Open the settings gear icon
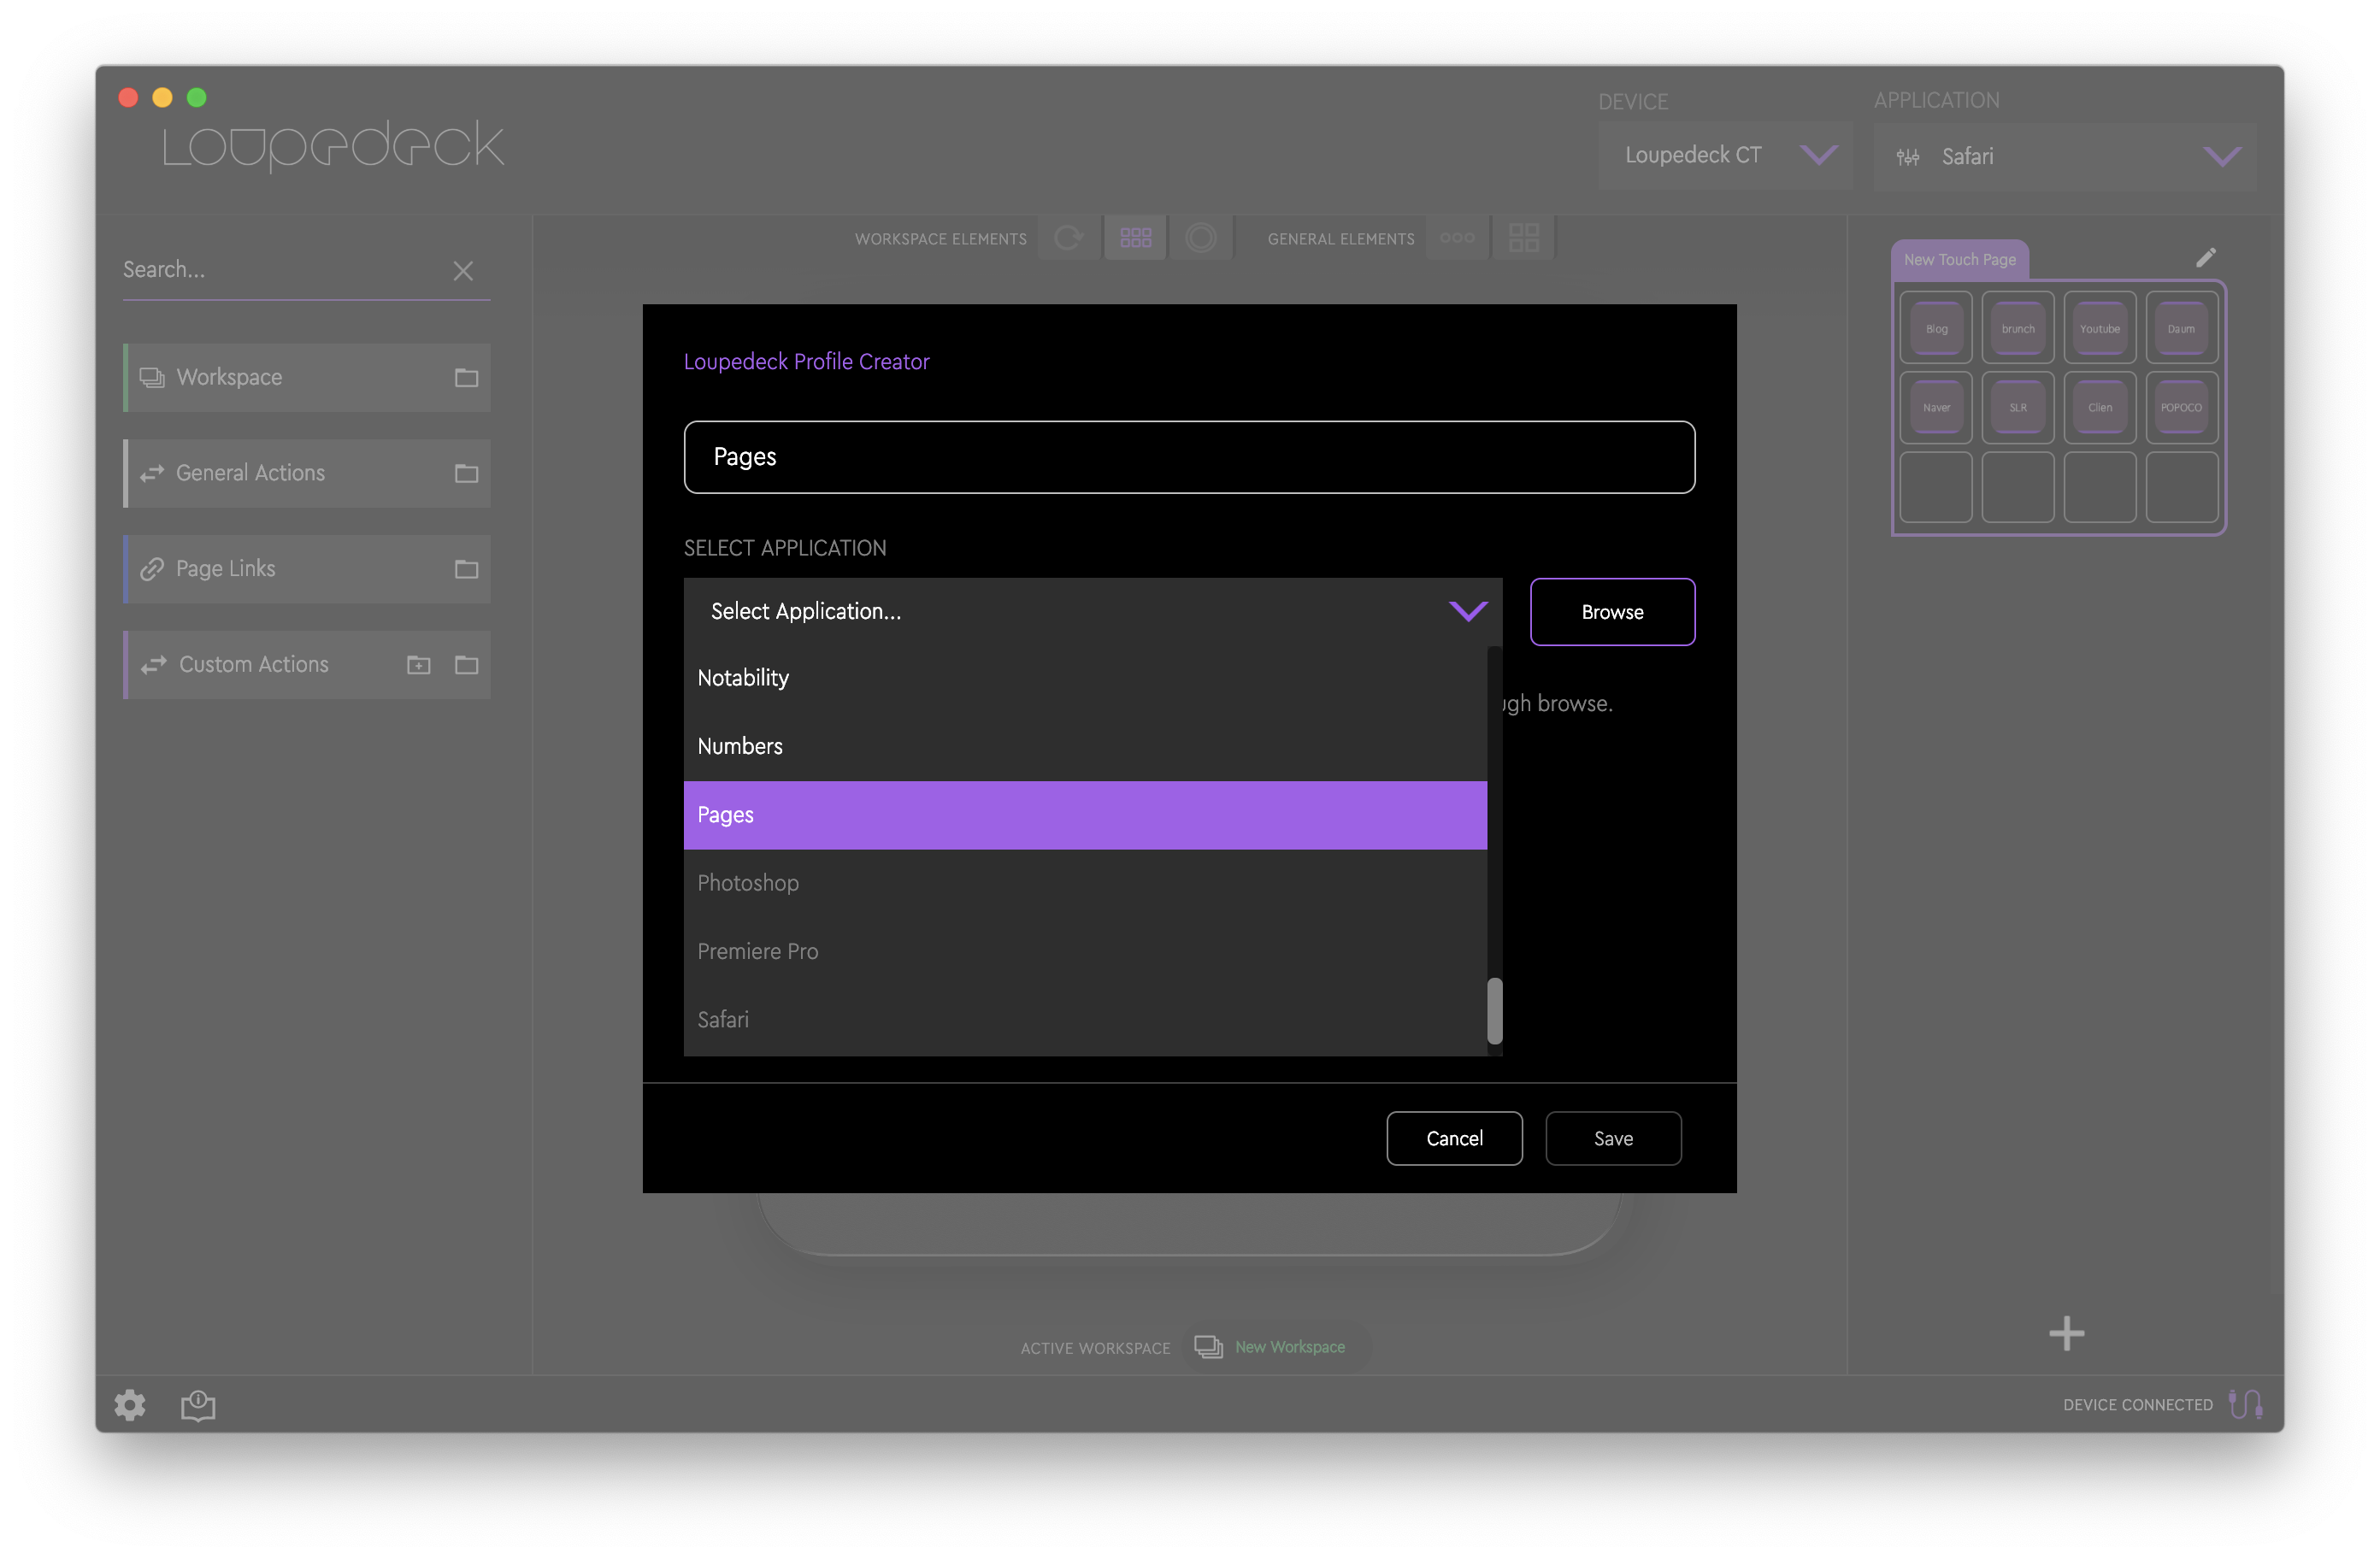The width and height of the screenshot is (2380, 1559). [x=129, y=1405]
